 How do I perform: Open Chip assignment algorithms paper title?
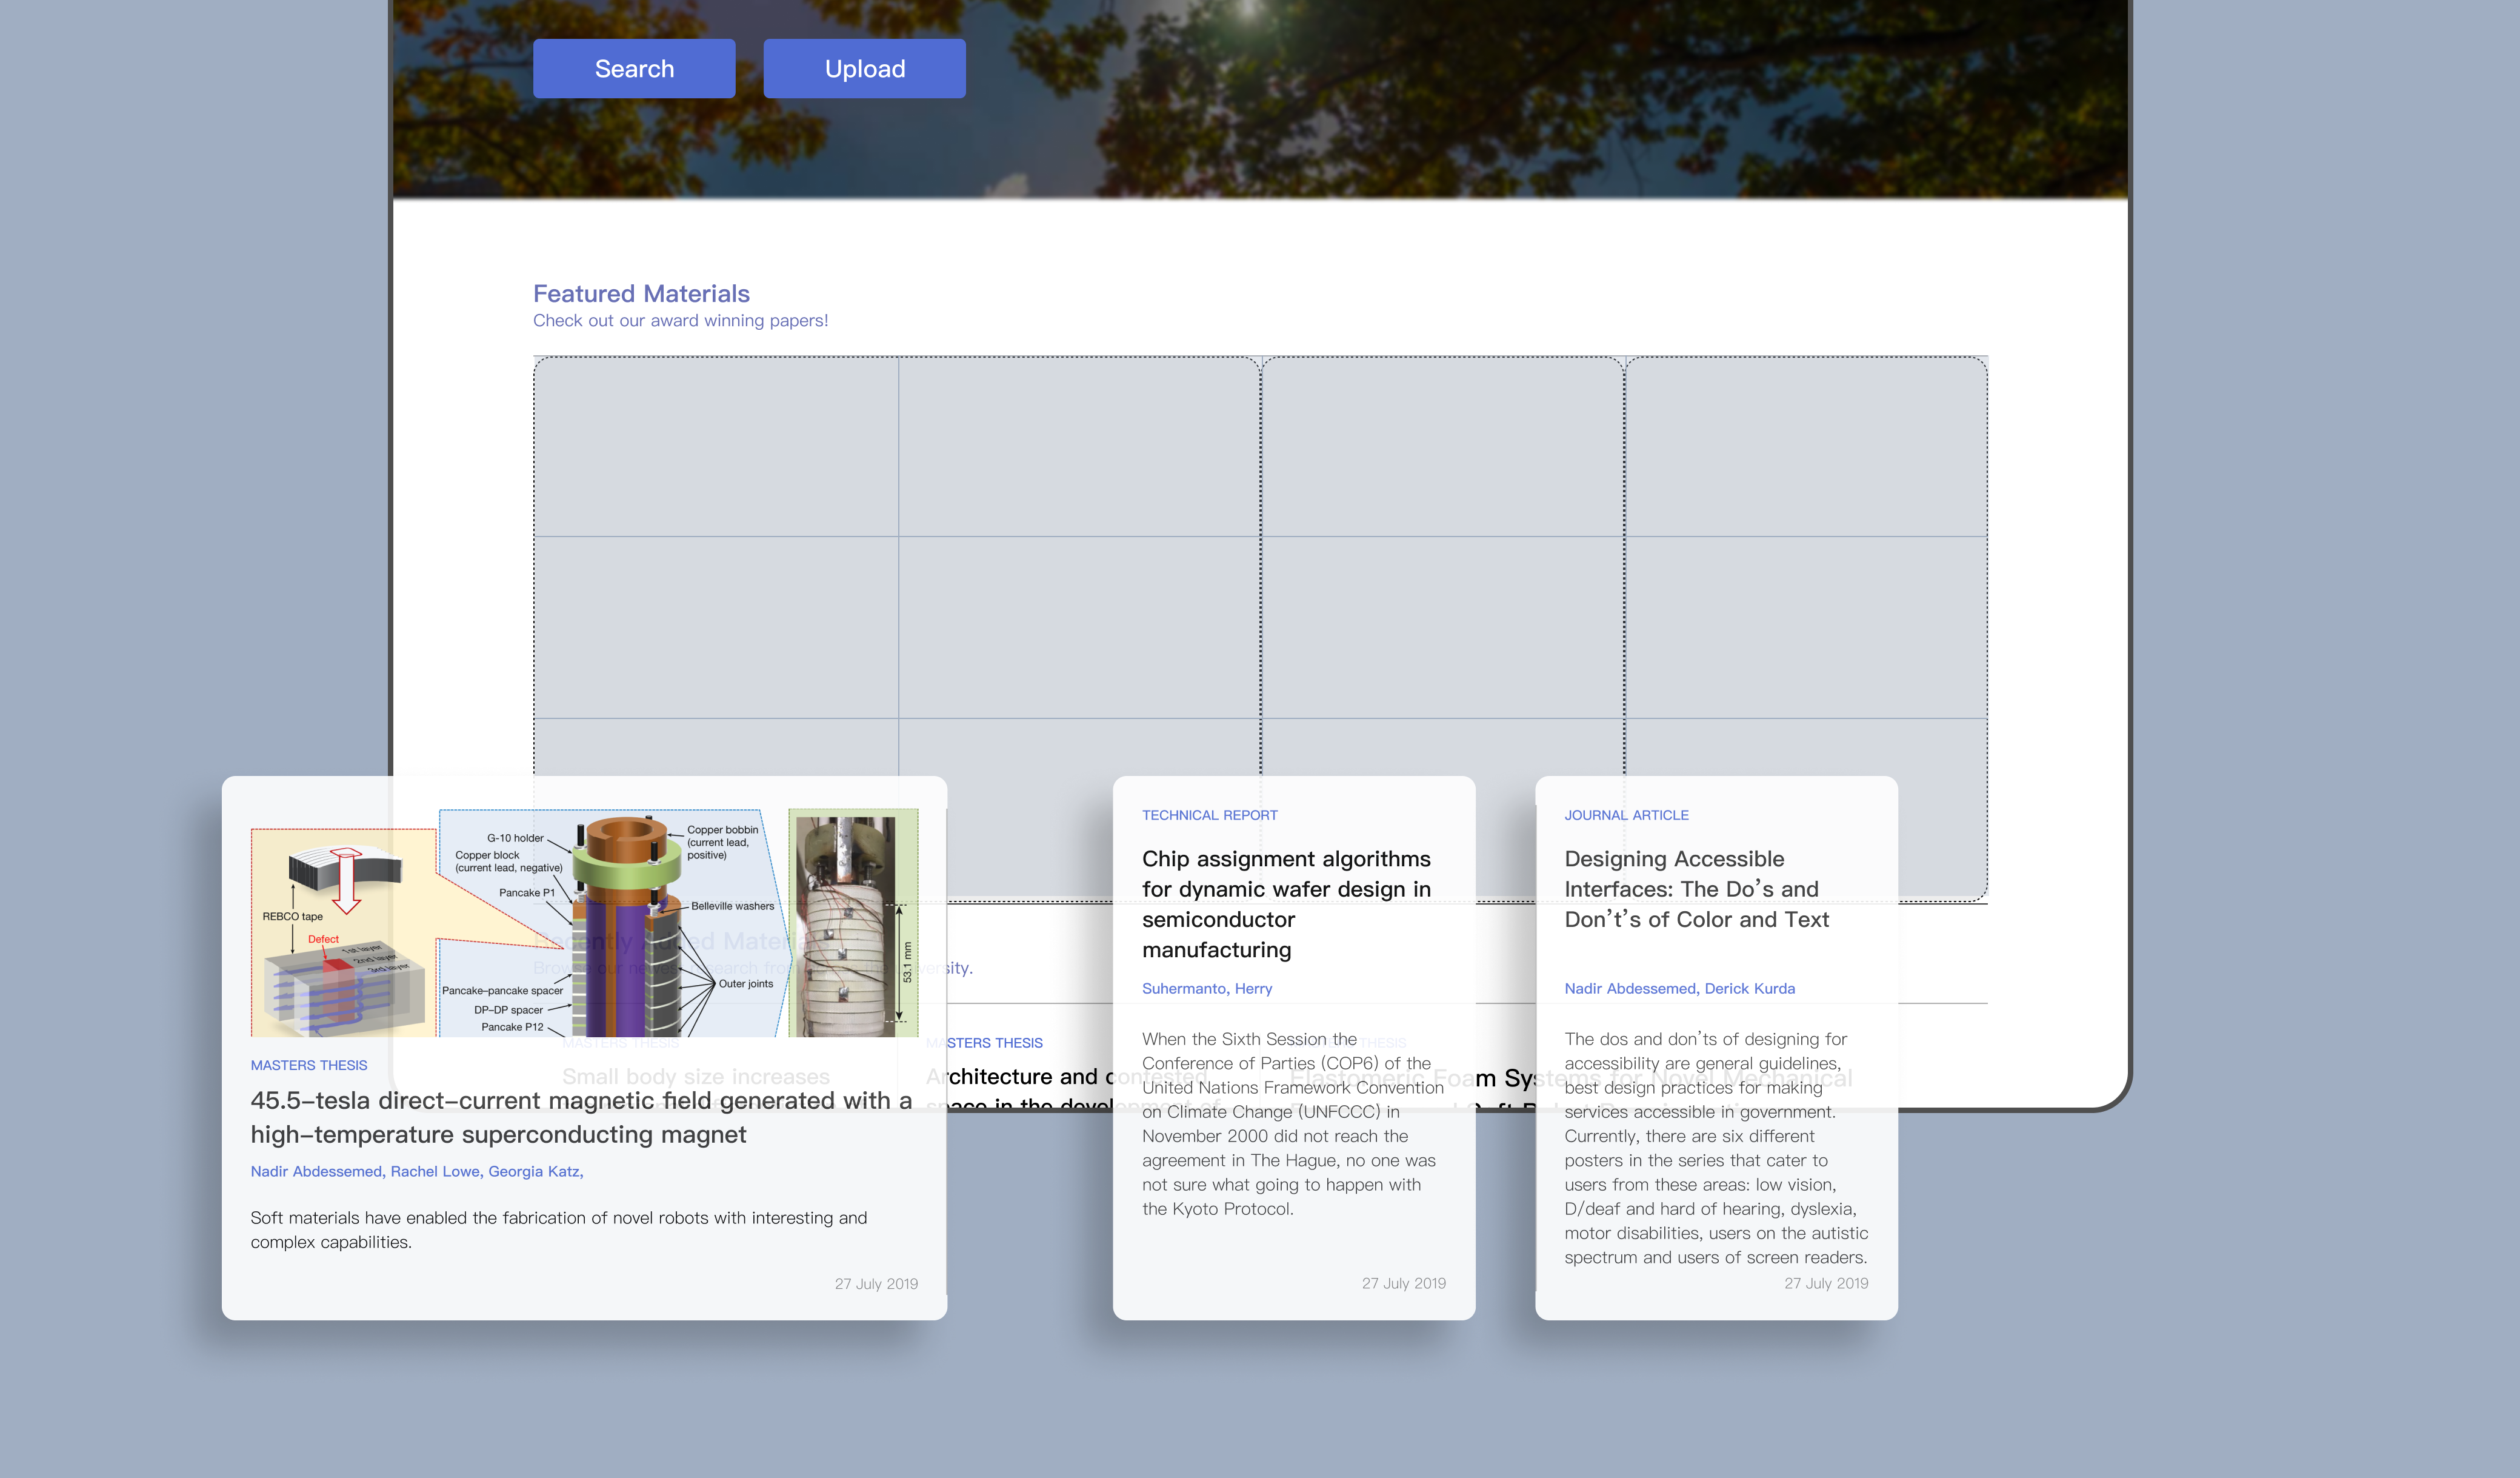[x=1287, y=904]
